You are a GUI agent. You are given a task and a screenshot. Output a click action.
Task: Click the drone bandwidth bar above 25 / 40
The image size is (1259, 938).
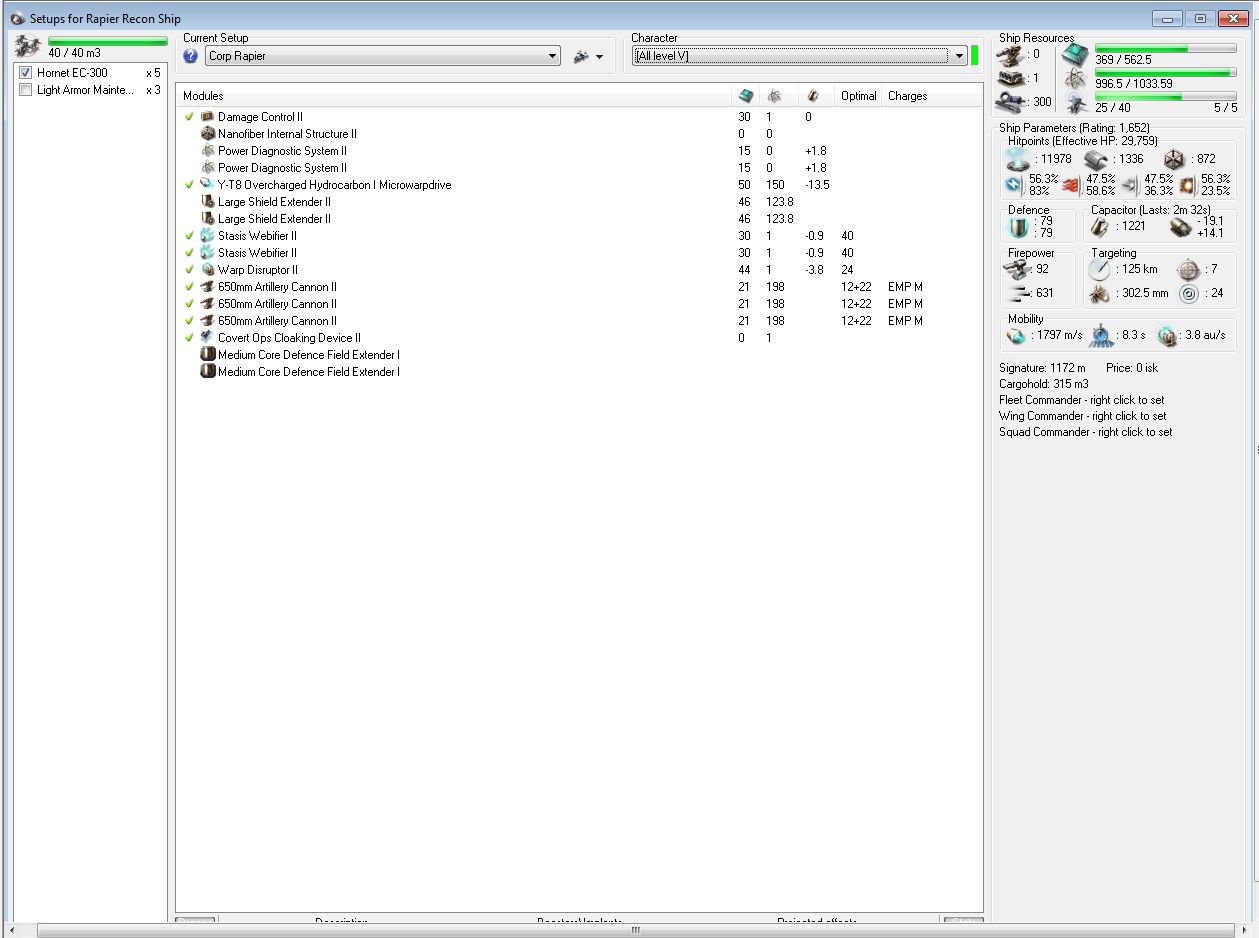click(1166, 96)
